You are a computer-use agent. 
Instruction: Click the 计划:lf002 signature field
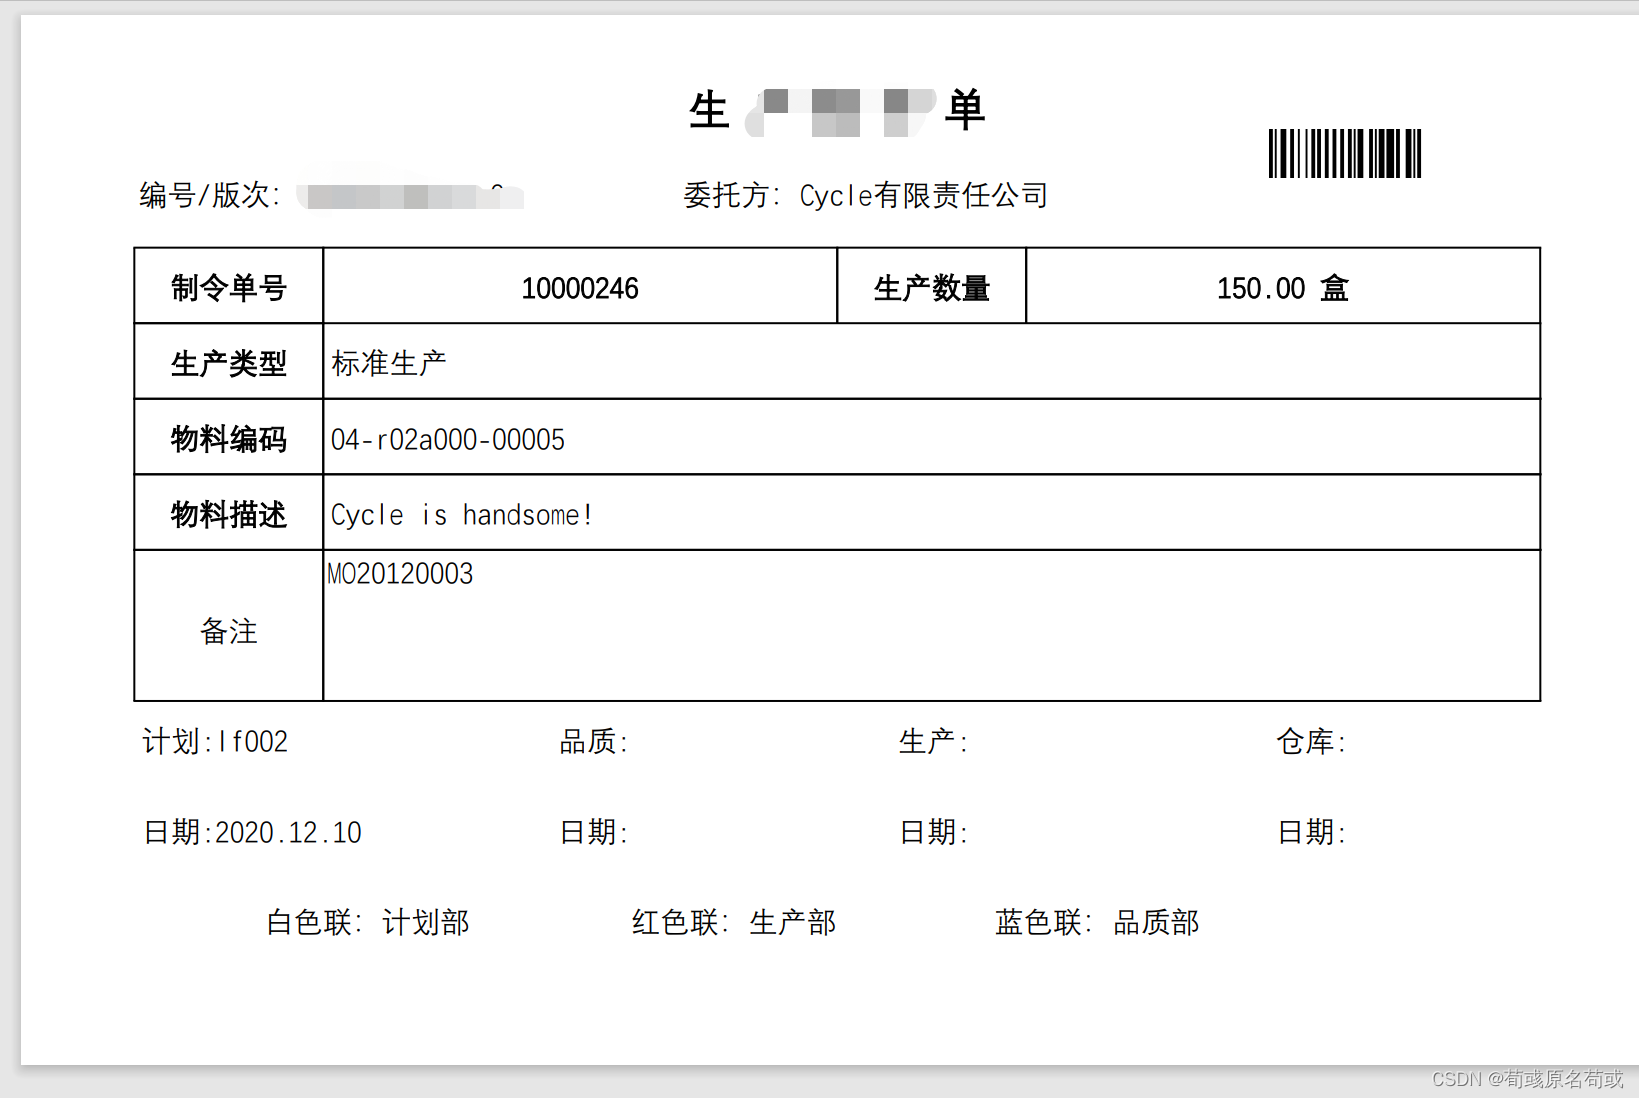click(x=215, y=742)
